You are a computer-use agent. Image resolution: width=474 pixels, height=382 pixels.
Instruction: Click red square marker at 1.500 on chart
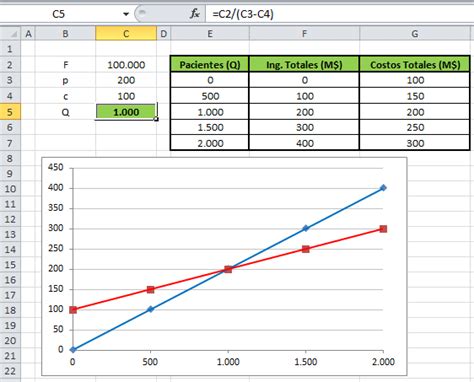306,249
